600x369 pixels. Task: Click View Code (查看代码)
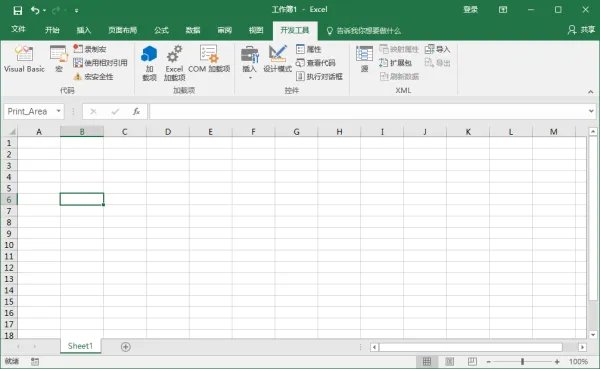pyautogui.click(x=316, y=63)
